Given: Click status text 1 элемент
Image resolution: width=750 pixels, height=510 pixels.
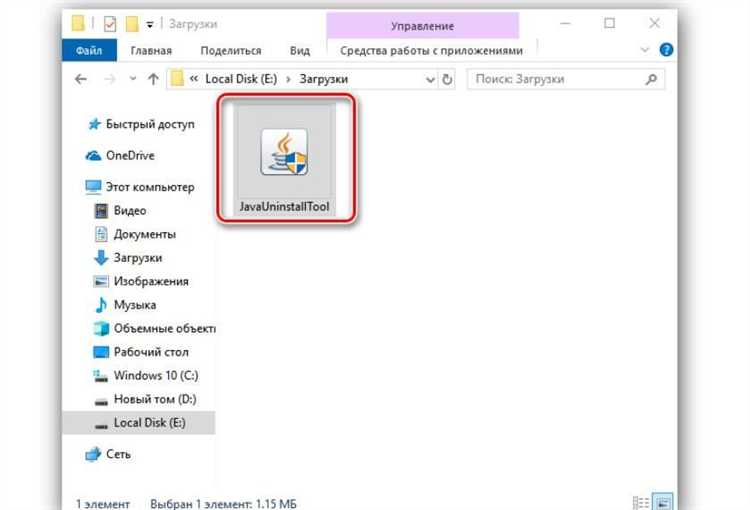Looking at the screenshot, I should [x=103, y=504].
